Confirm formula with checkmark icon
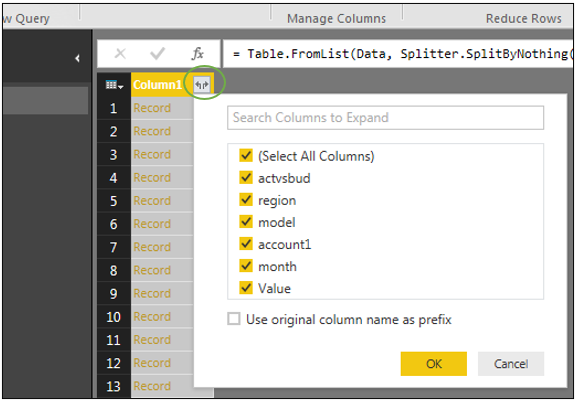This screenshot has width=576, height=402. click(158, 54)
